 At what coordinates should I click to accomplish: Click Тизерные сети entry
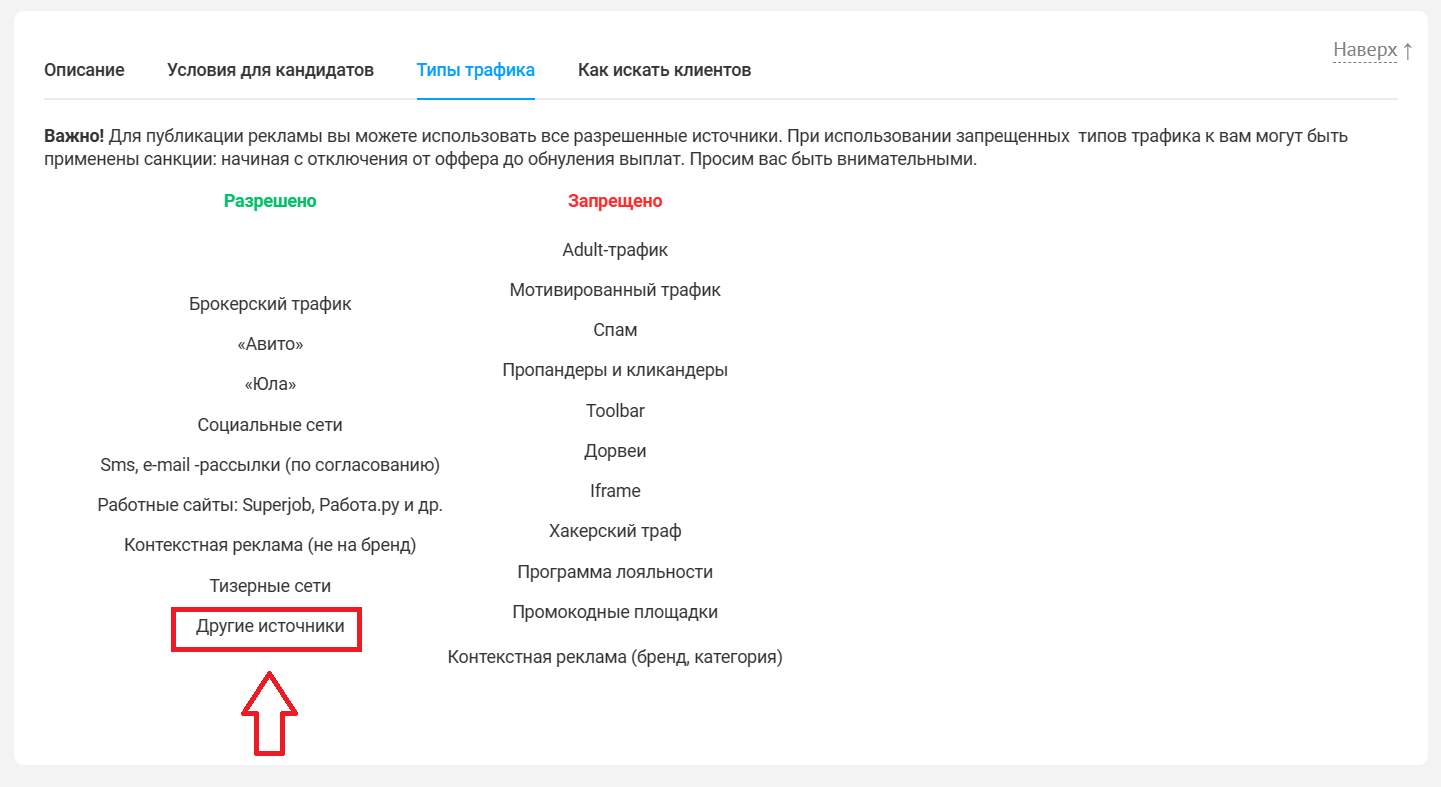click(270, 586)
